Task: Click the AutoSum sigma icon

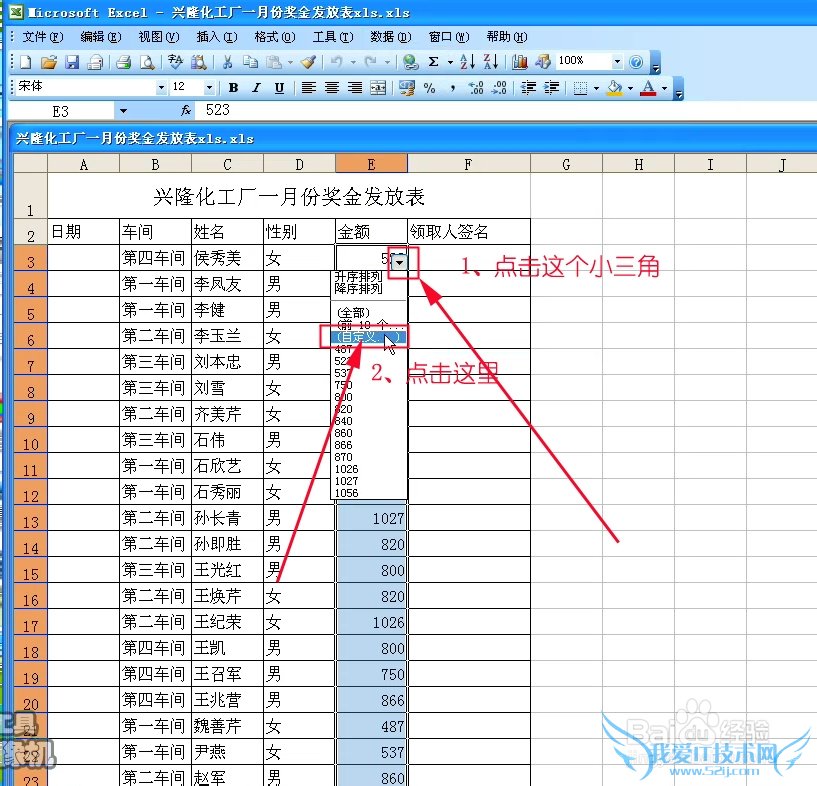Action: click(x=434, y=63)
